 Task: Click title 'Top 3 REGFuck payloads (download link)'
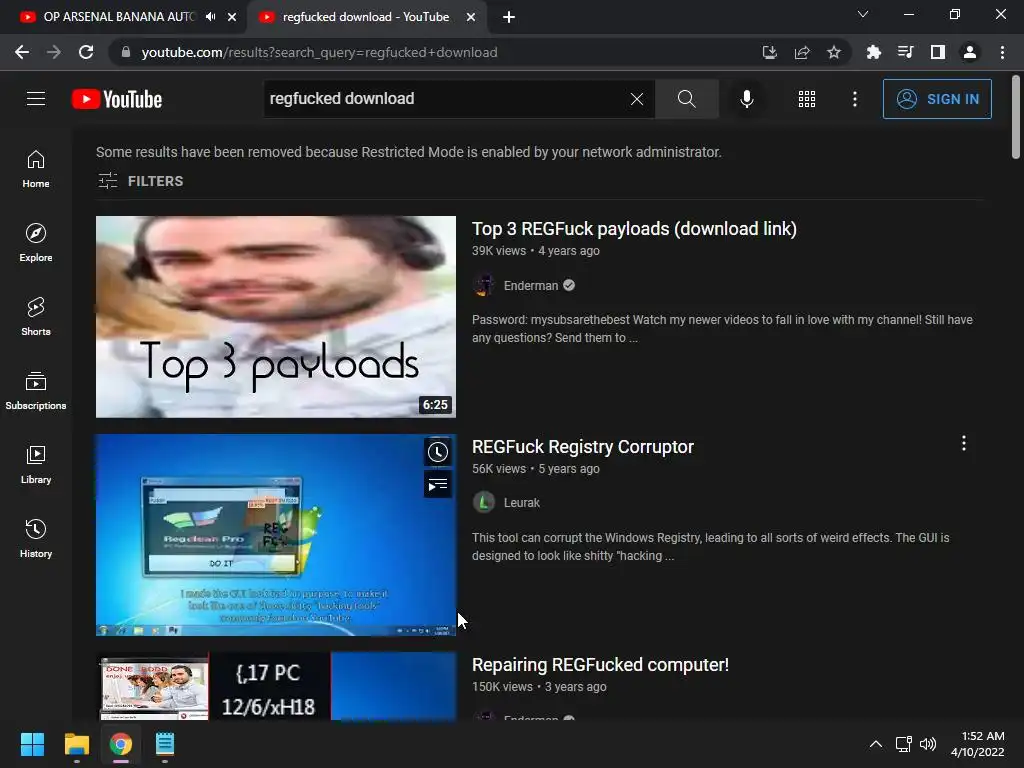pos(634,229)
